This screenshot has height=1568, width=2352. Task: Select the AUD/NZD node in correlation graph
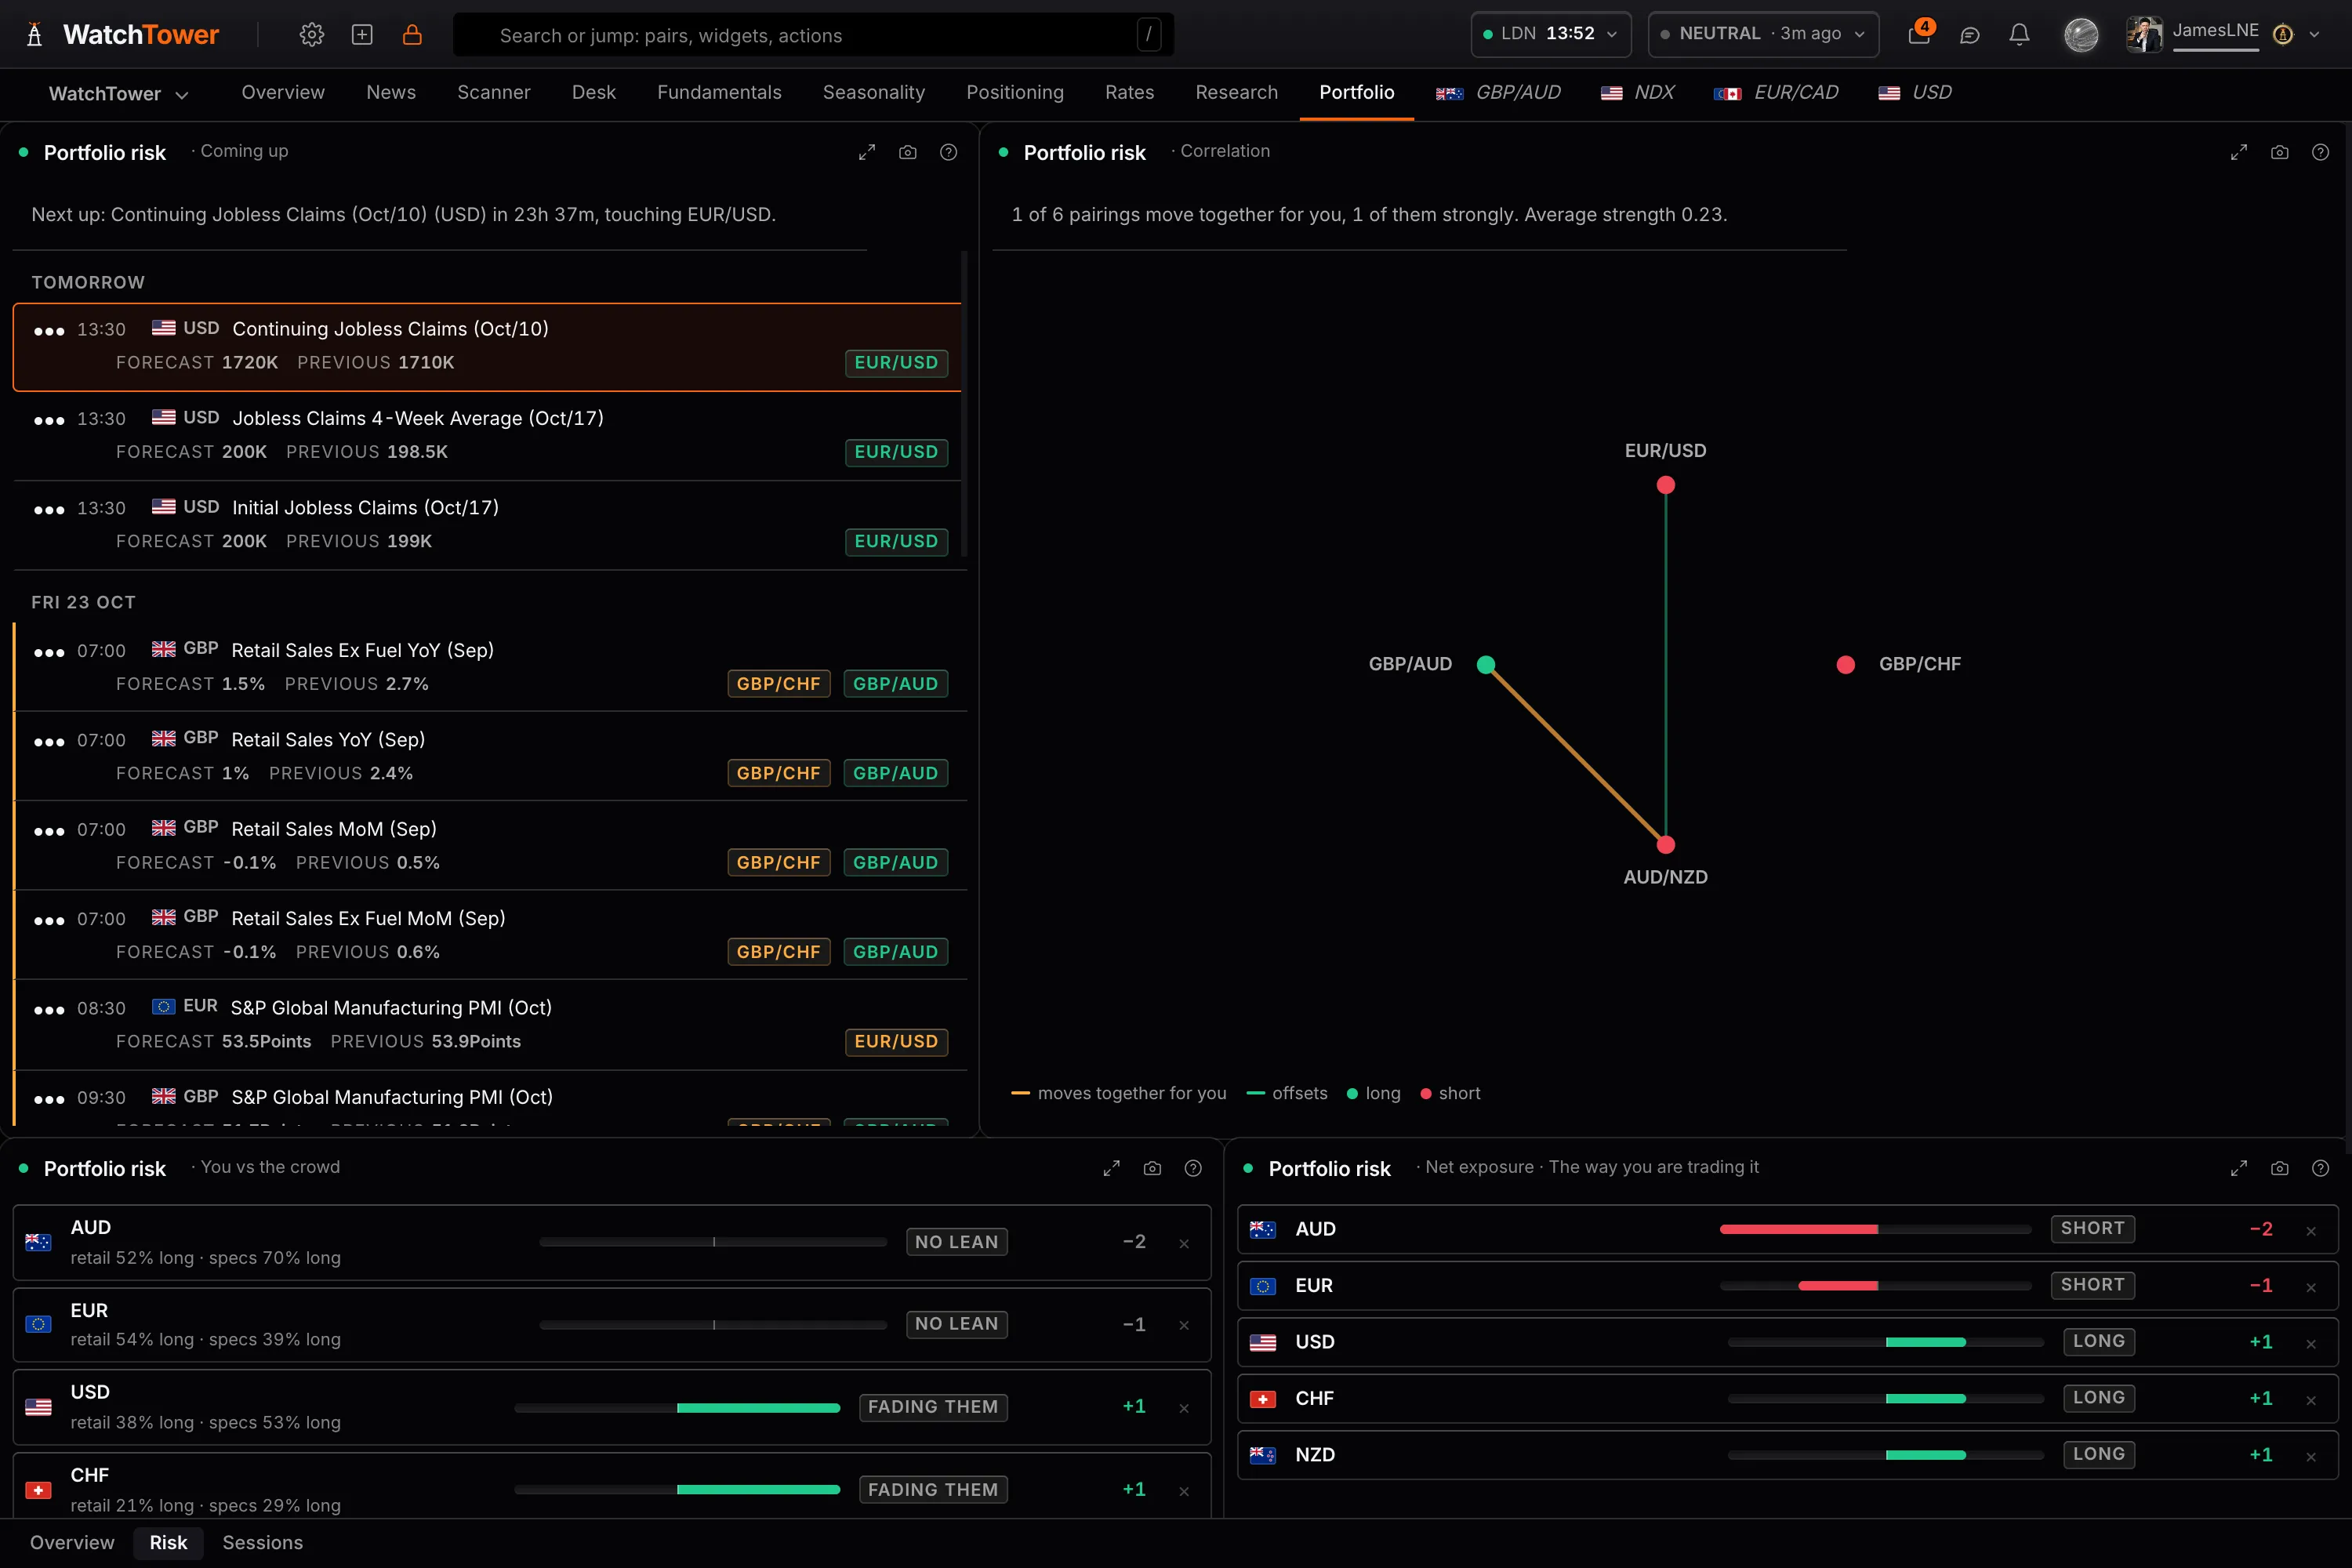[x=1665, y=845]
